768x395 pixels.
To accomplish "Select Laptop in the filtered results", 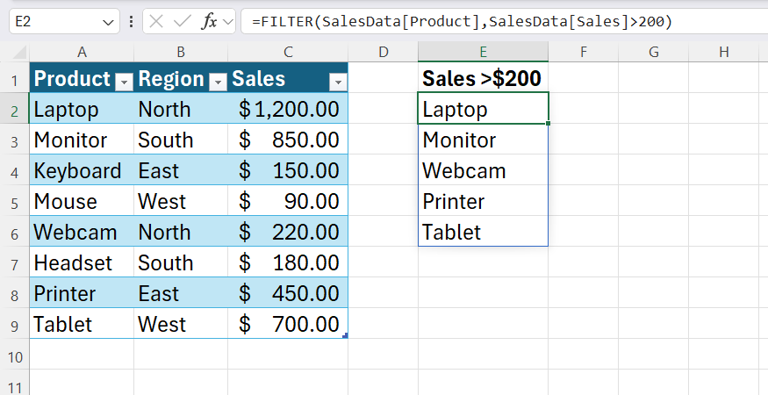I will 483,109.
